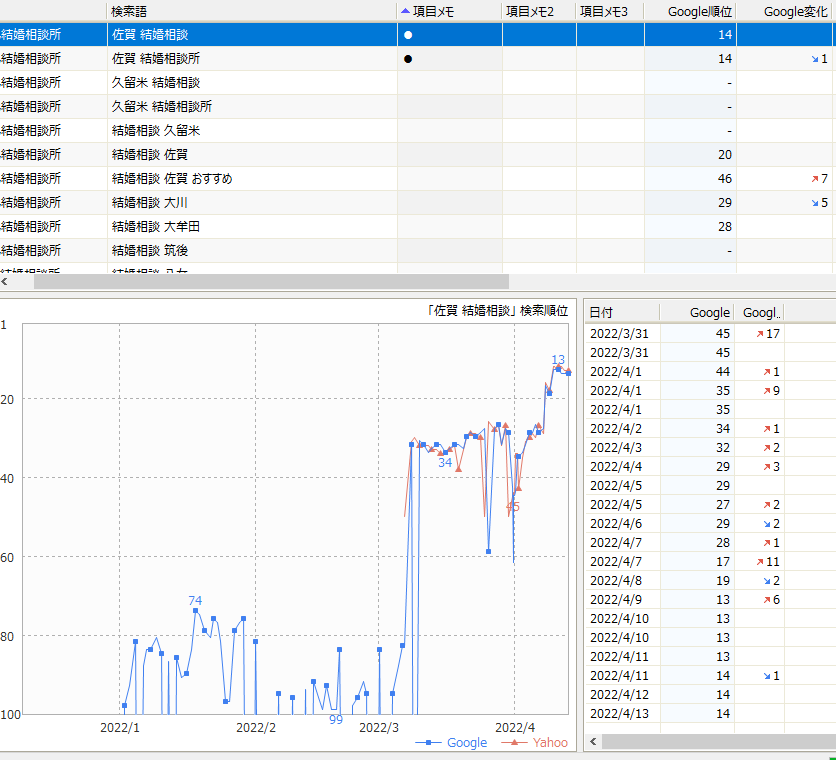
Task: Select the 2022/4/4 history row
Action: tap(710, 467)
